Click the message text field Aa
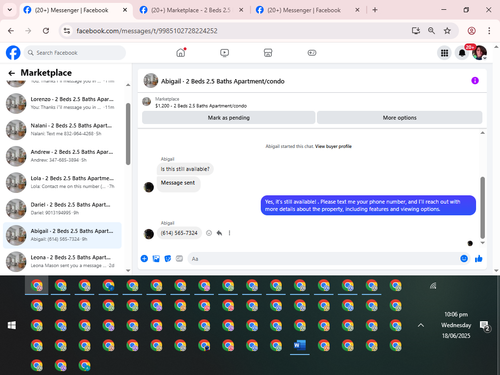 tap(323, 259)
